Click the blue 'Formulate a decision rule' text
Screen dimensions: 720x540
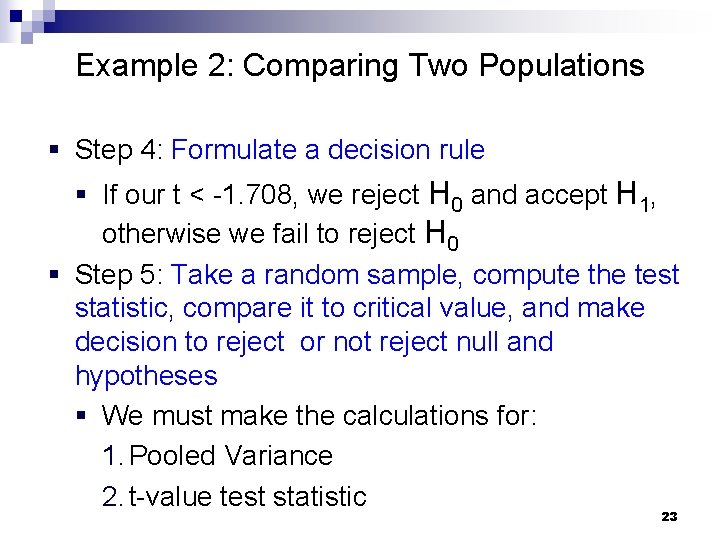pyautogui.click(x=328, y=150)
